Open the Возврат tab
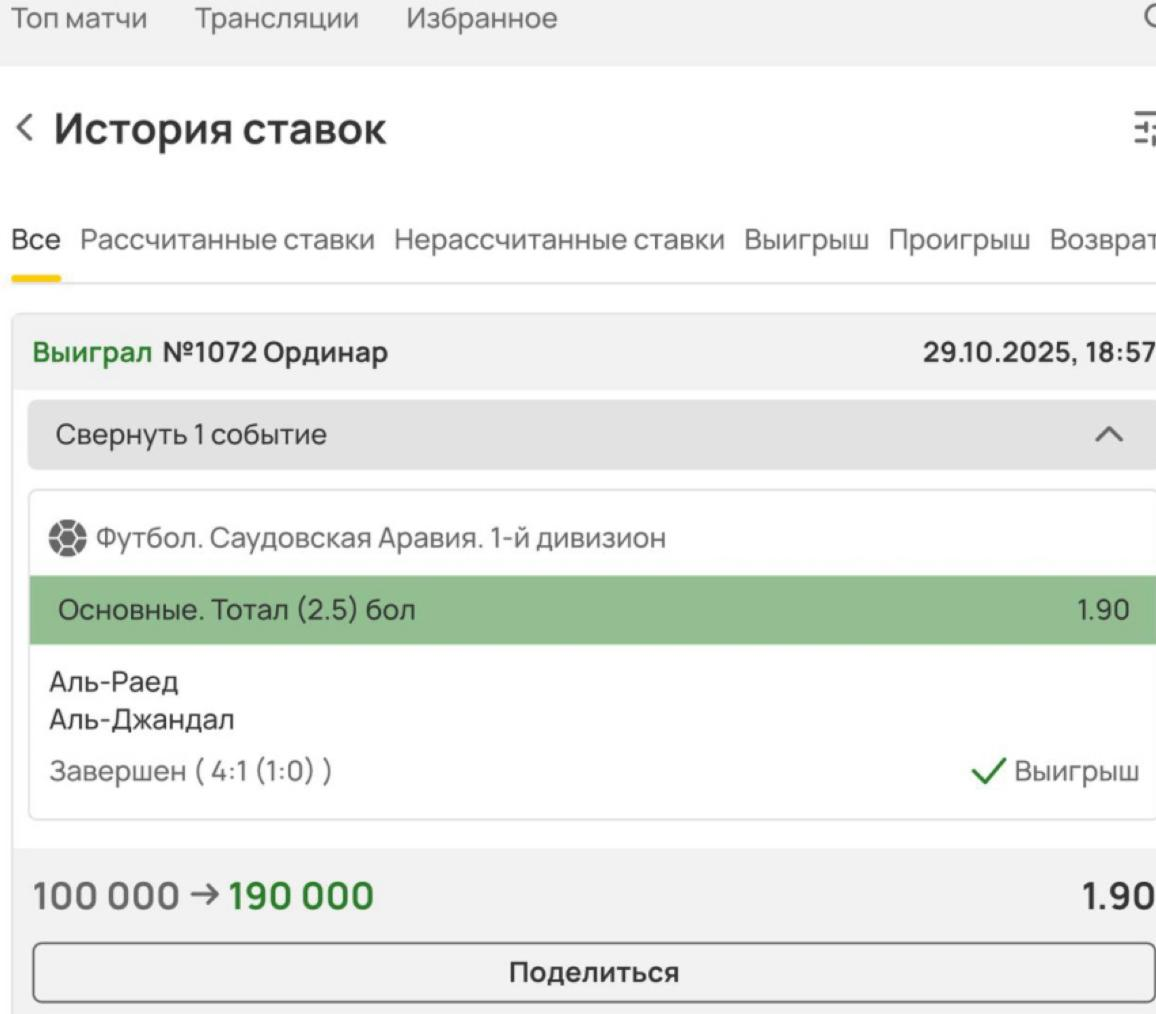The height and width of the screenshot is (1014, 1156). [1102, 240]
